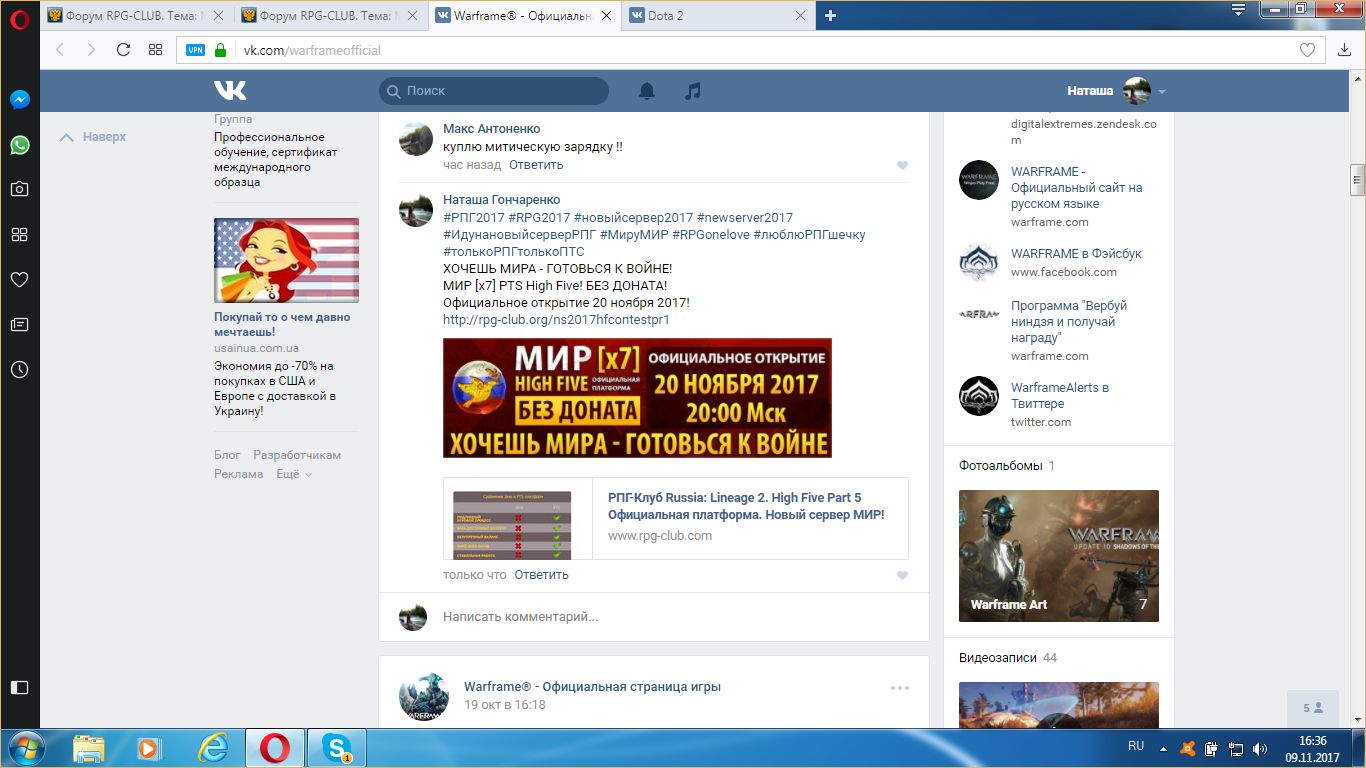This screenshot has height=768, width=1366.
Task: Close the Warframe tab
Action: tap(607, 16)
